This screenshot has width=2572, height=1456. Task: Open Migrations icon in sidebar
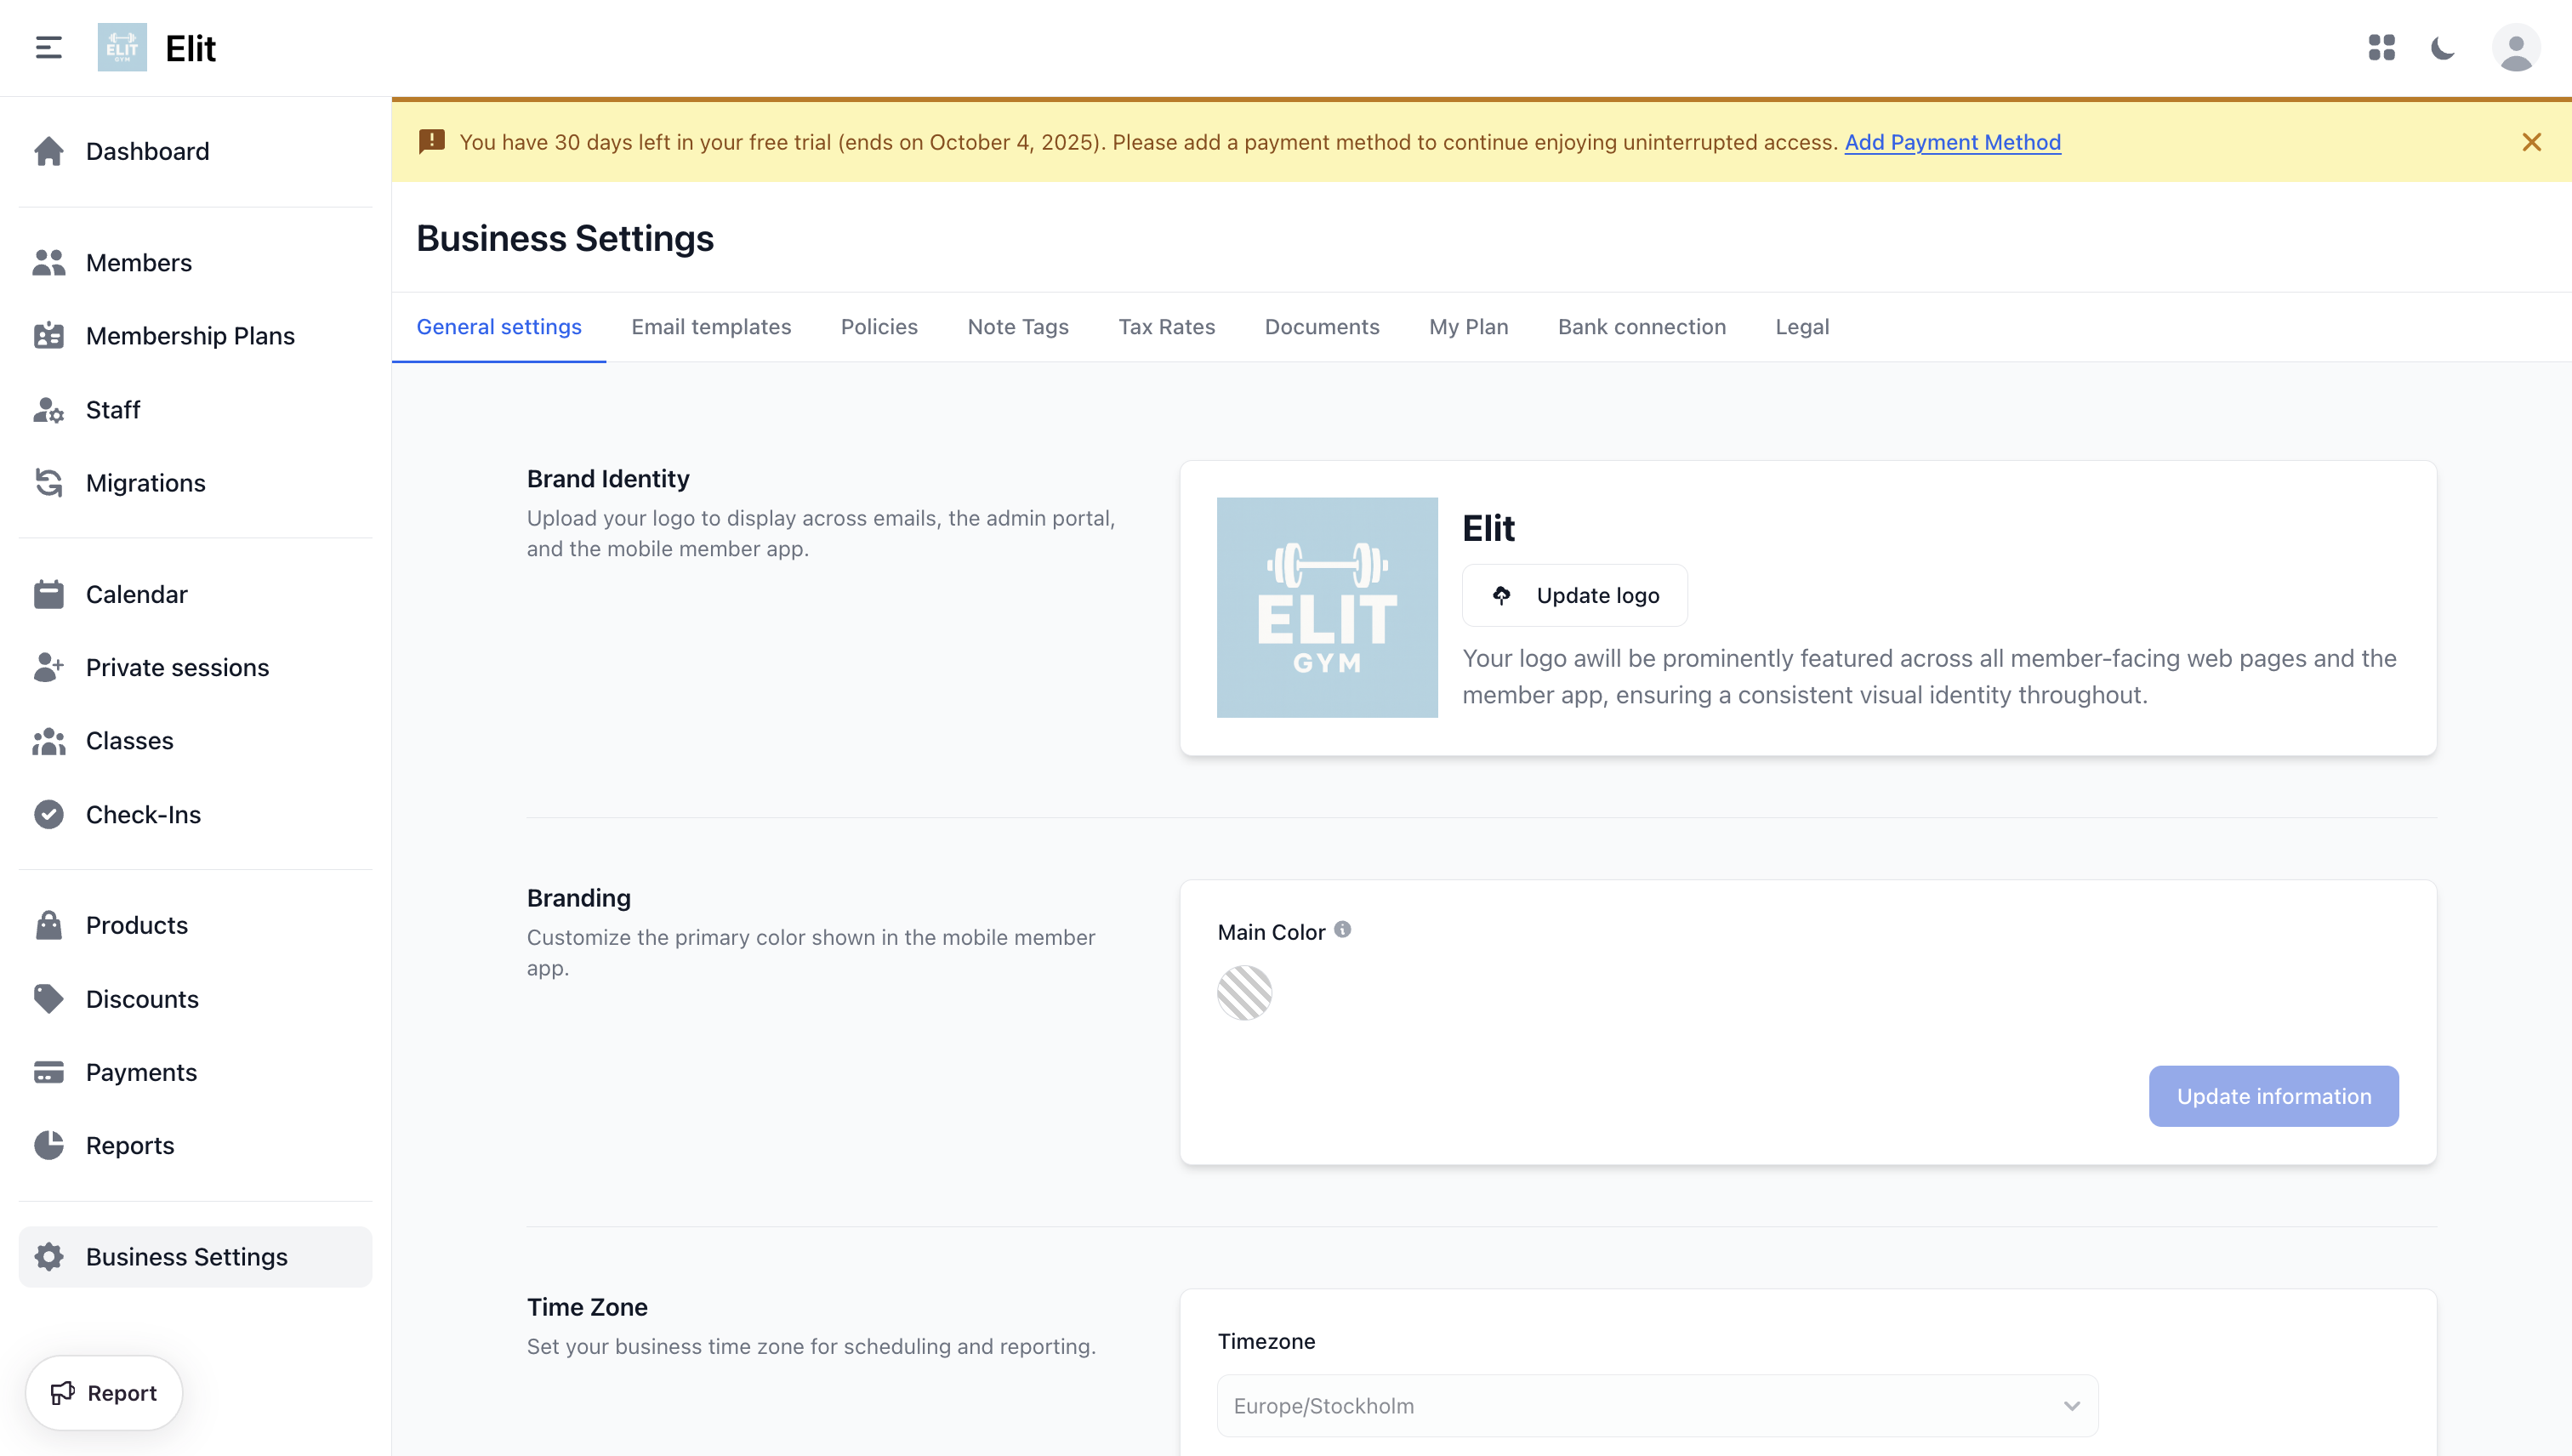[48, 483]
